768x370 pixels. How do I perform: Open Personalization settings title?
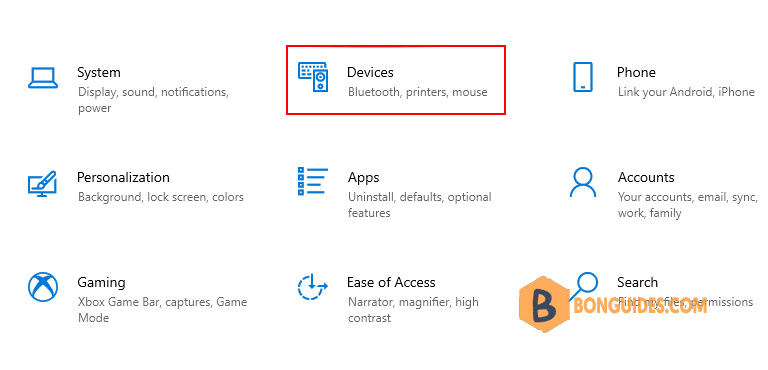[123, 177]
